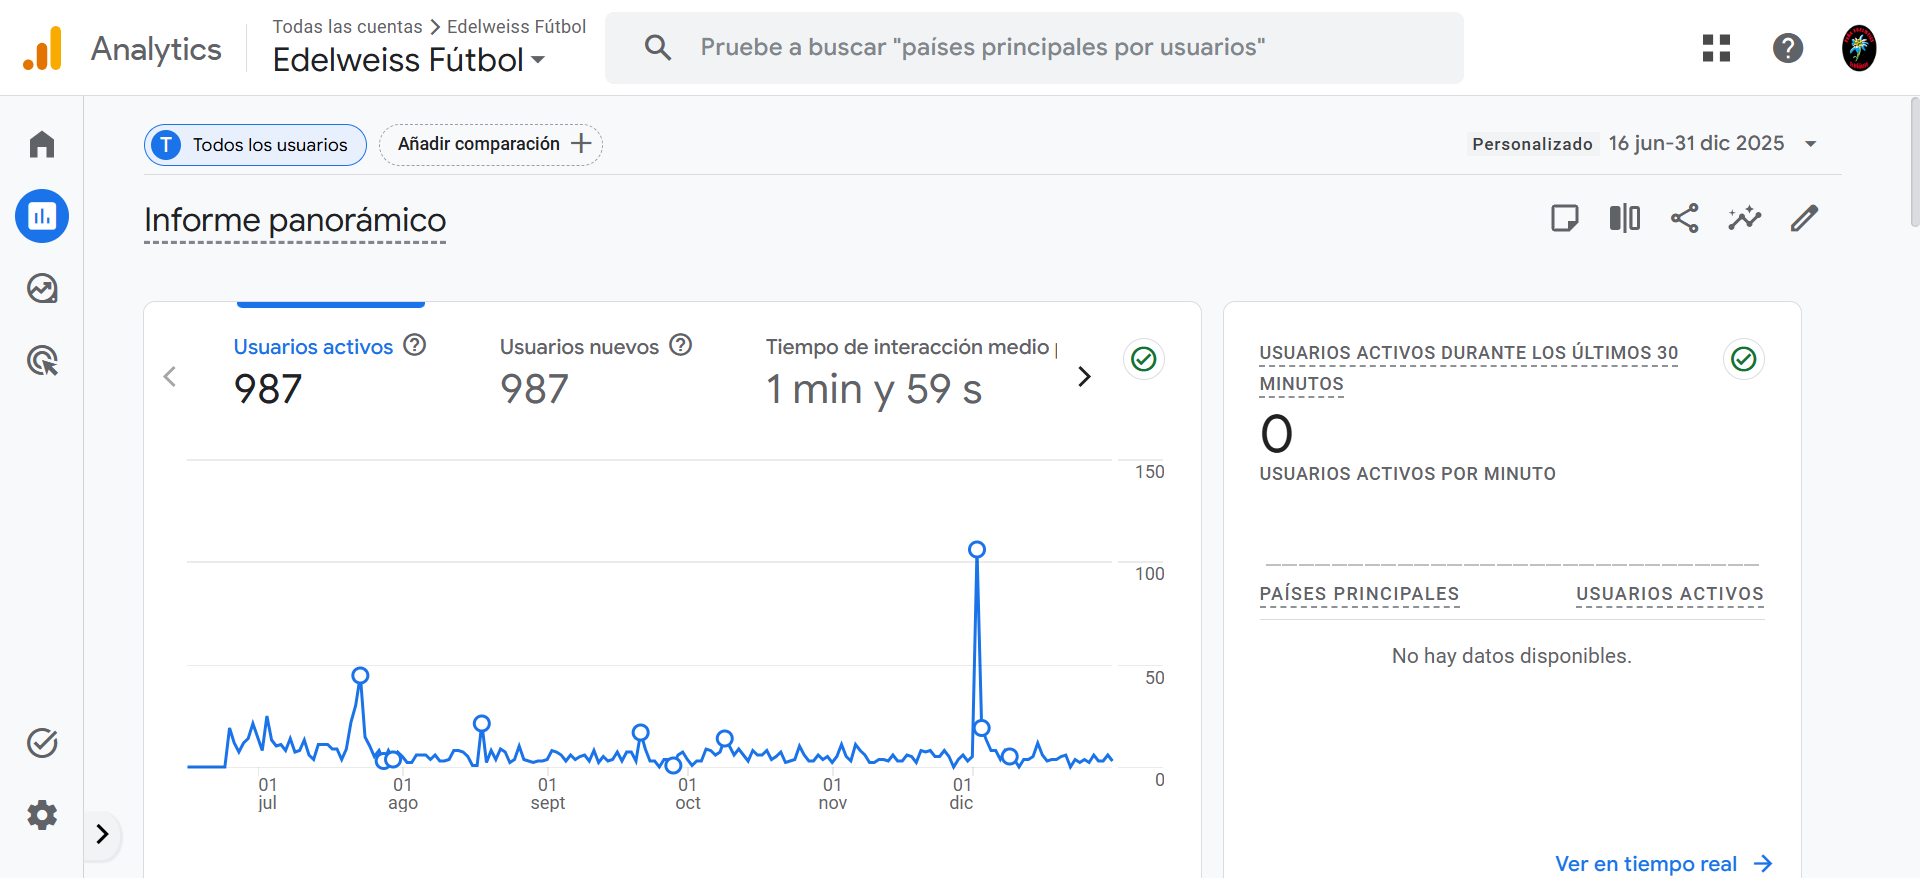Click the Usuarios activos durante los últimos 30 minutos heading
Image resolution: width=1920 pixels, height=878 pixels.
click(x=1469, y=368)
